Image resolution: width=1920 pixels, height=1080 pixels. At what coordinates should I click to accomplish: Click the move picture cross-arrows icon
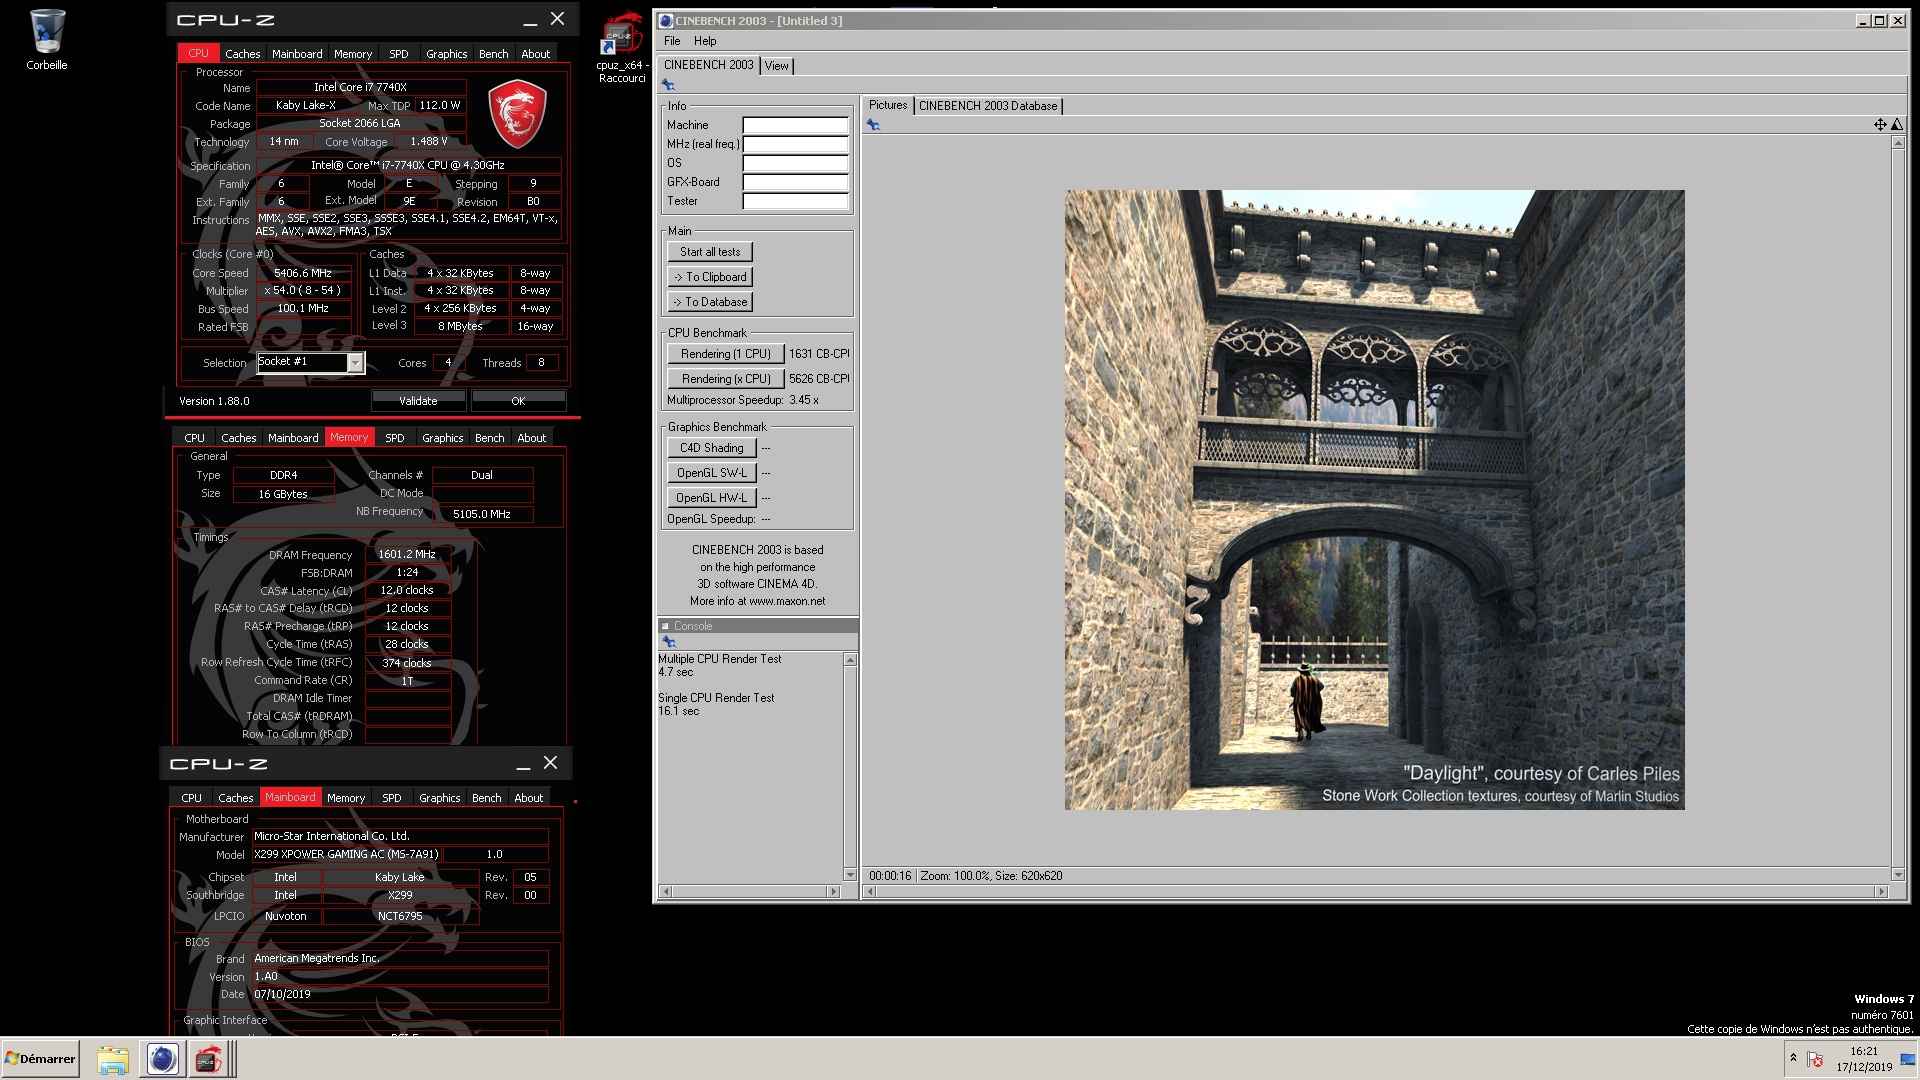(x=1880, y=125)
